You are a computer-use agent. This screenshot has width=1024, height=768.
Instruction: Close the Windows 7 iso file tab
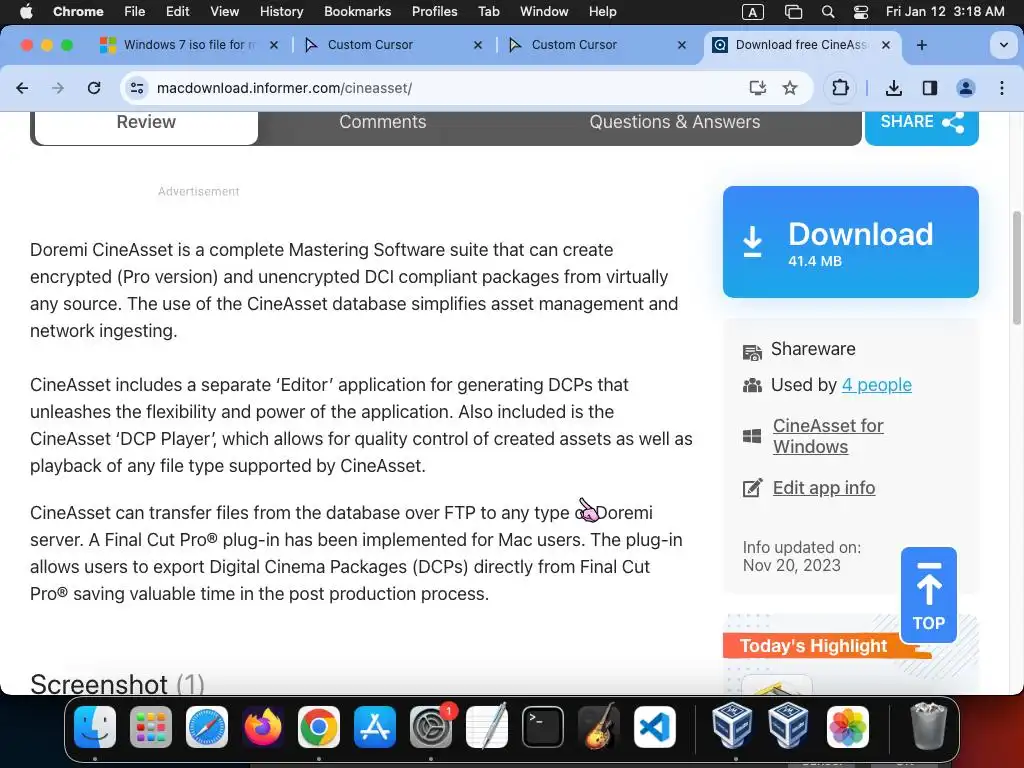tap(274, 45)
